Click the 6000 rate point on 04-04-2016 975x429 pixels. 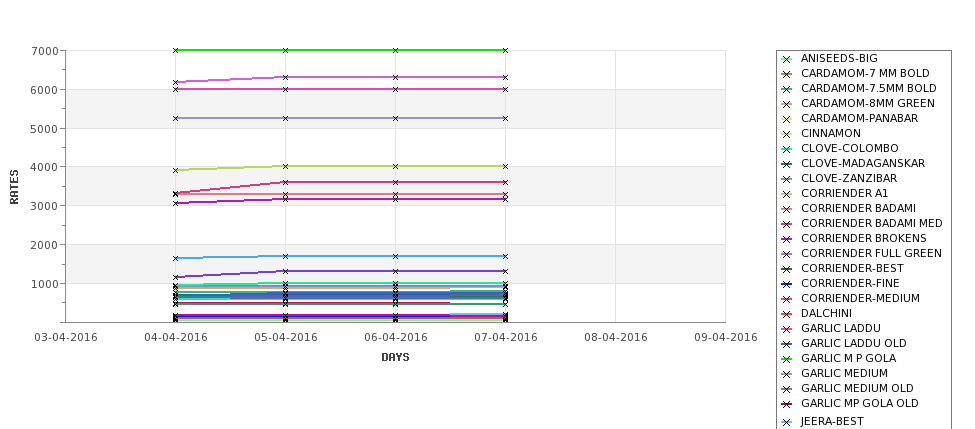coord(175,90)
